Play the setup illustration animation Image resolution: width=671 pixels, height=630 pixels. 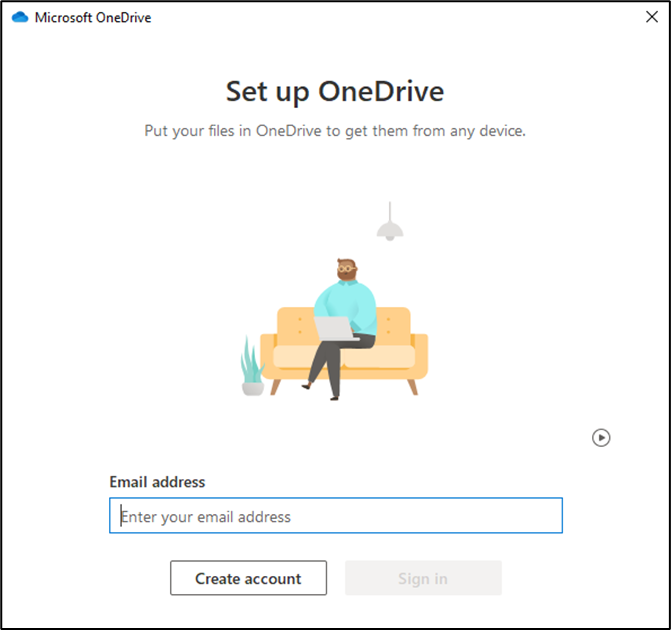601,438
